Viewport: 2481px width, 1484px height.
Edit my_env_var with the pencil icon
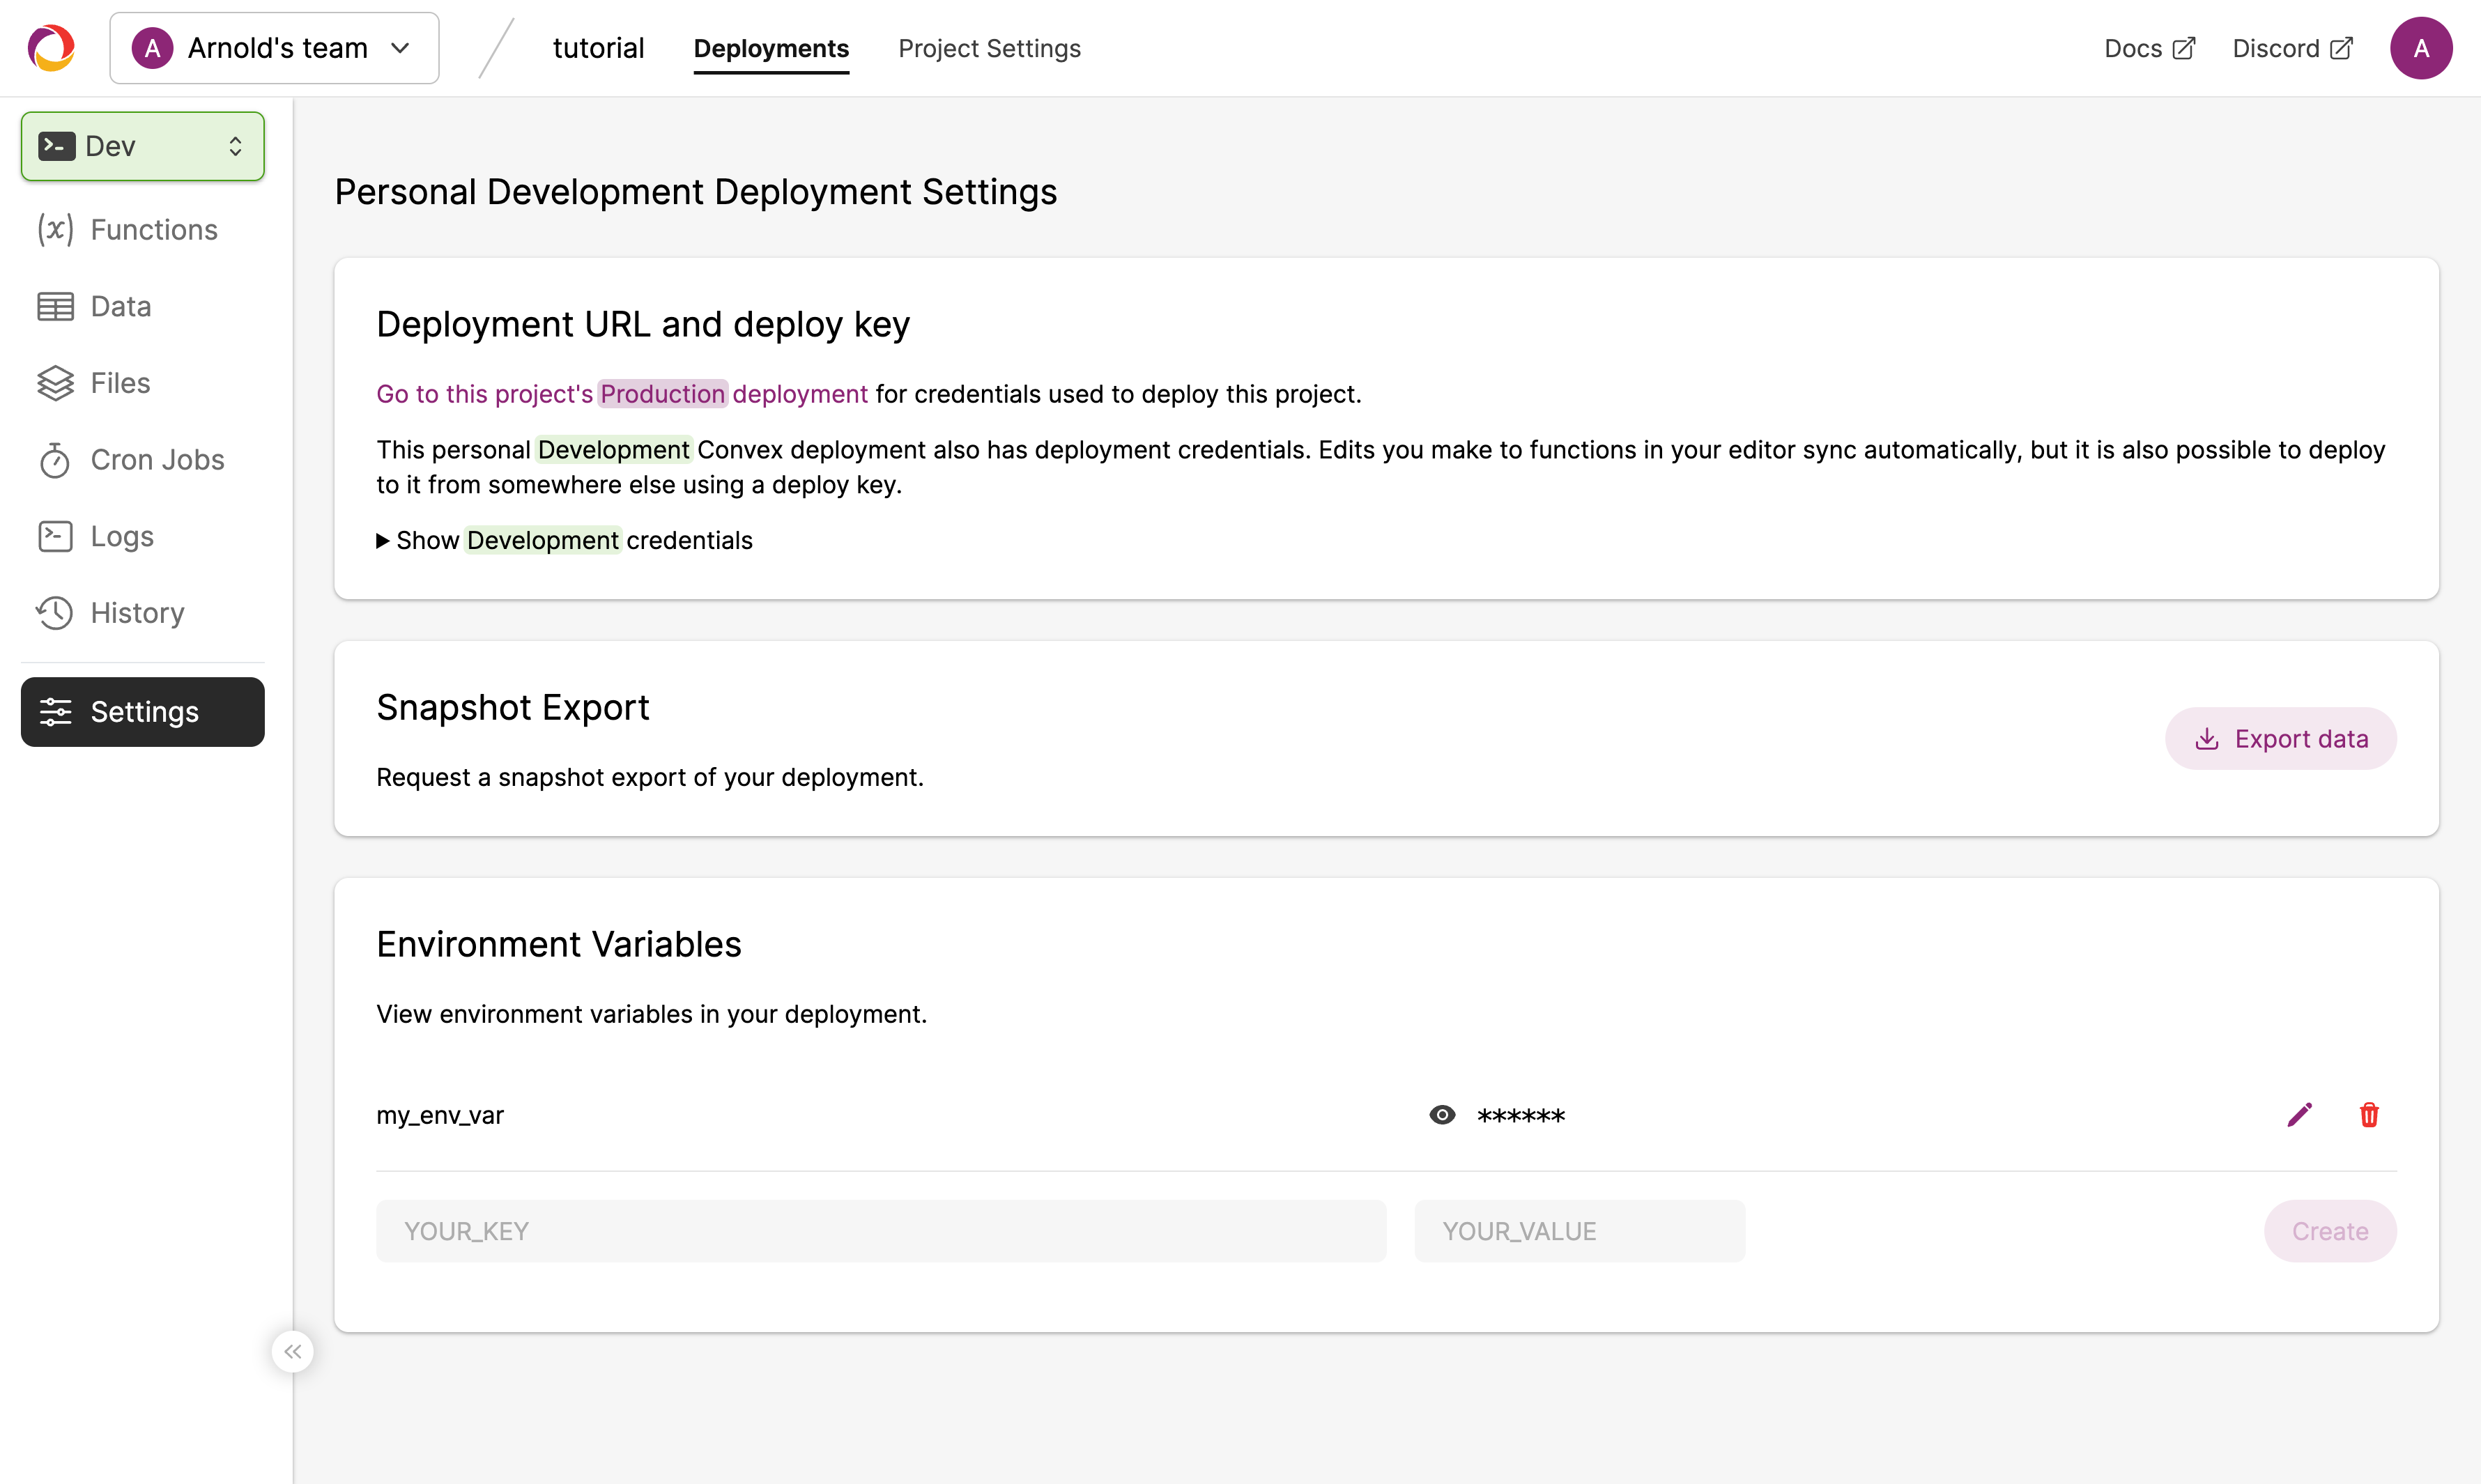pos(2299,1115)
